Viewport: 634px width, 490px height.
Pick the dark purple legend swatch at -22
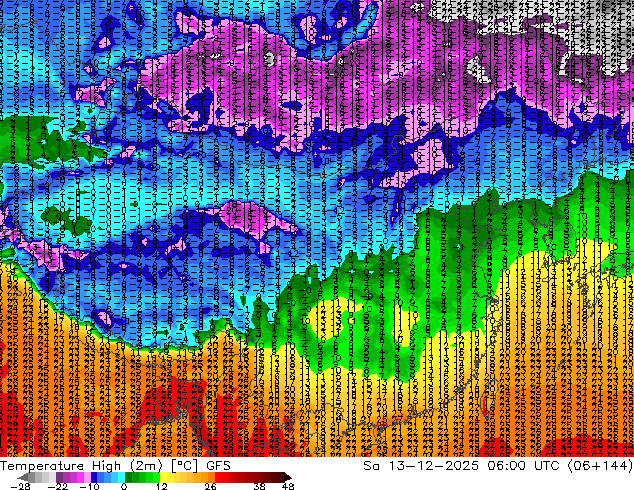coord(59,477)
